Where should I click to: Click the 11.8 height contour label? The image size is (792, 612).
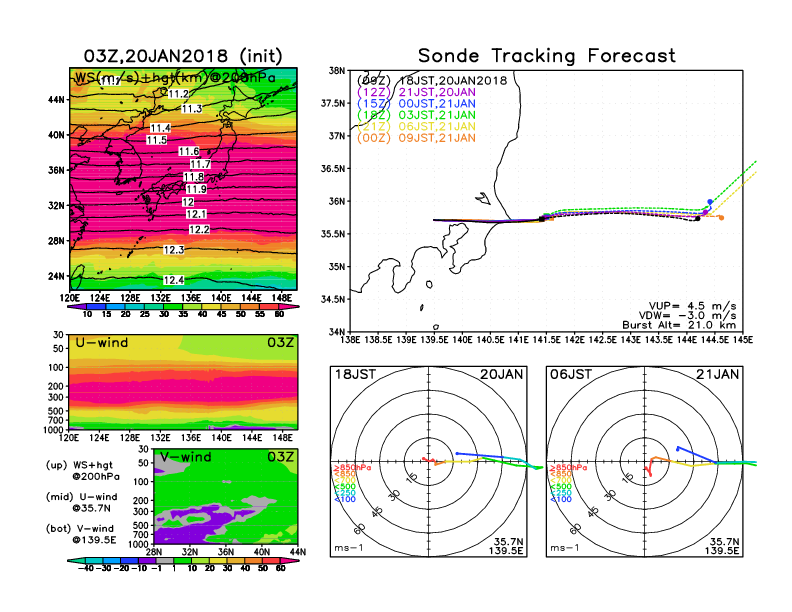click(193, 177)
